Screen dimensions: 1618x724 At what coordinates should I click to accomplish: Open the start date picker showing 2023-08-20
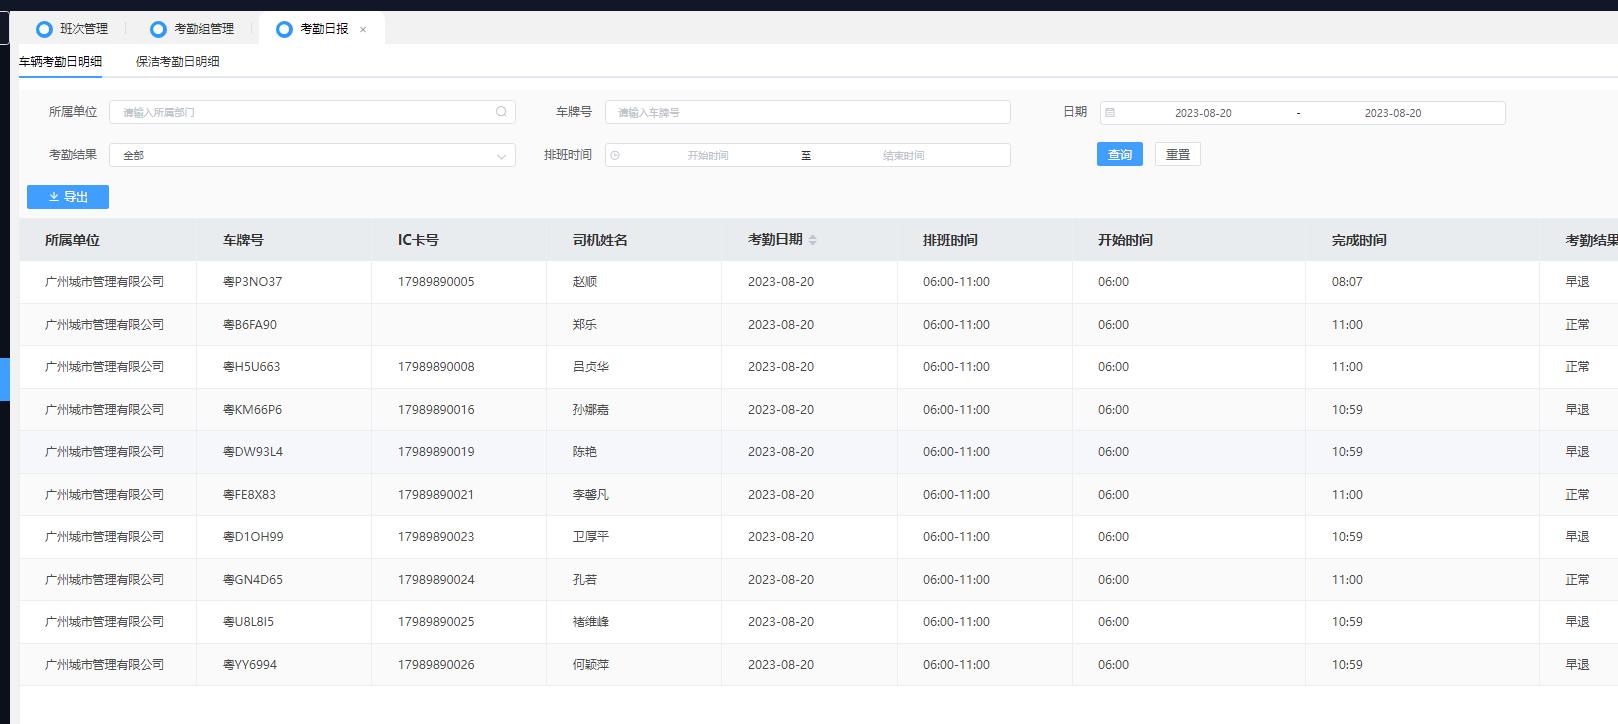tap(1202, 113)
